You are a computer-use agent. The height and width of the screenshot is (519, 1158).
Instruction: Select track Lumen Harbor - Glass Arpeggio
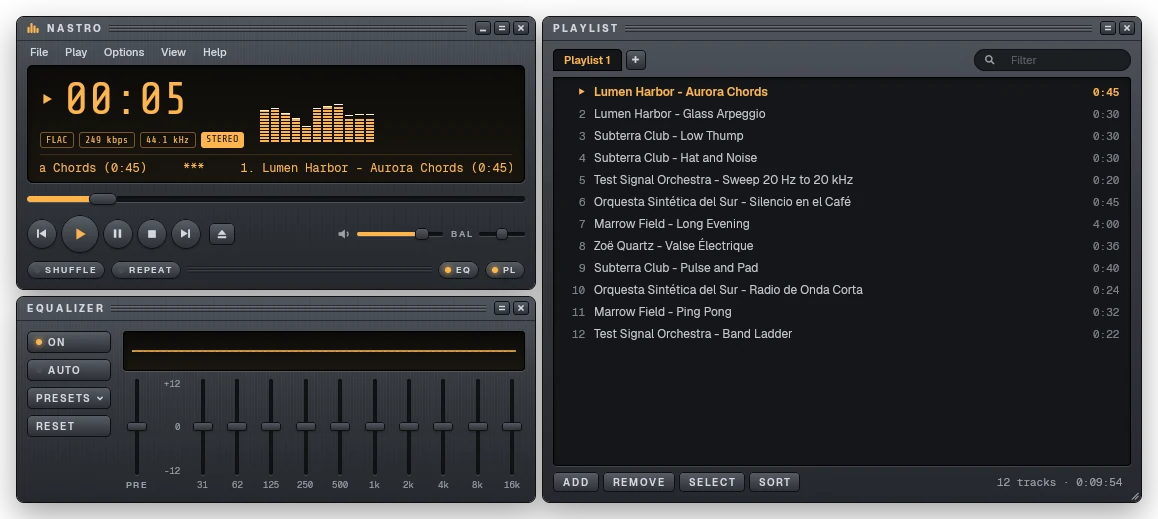click(x=842, y=114)
